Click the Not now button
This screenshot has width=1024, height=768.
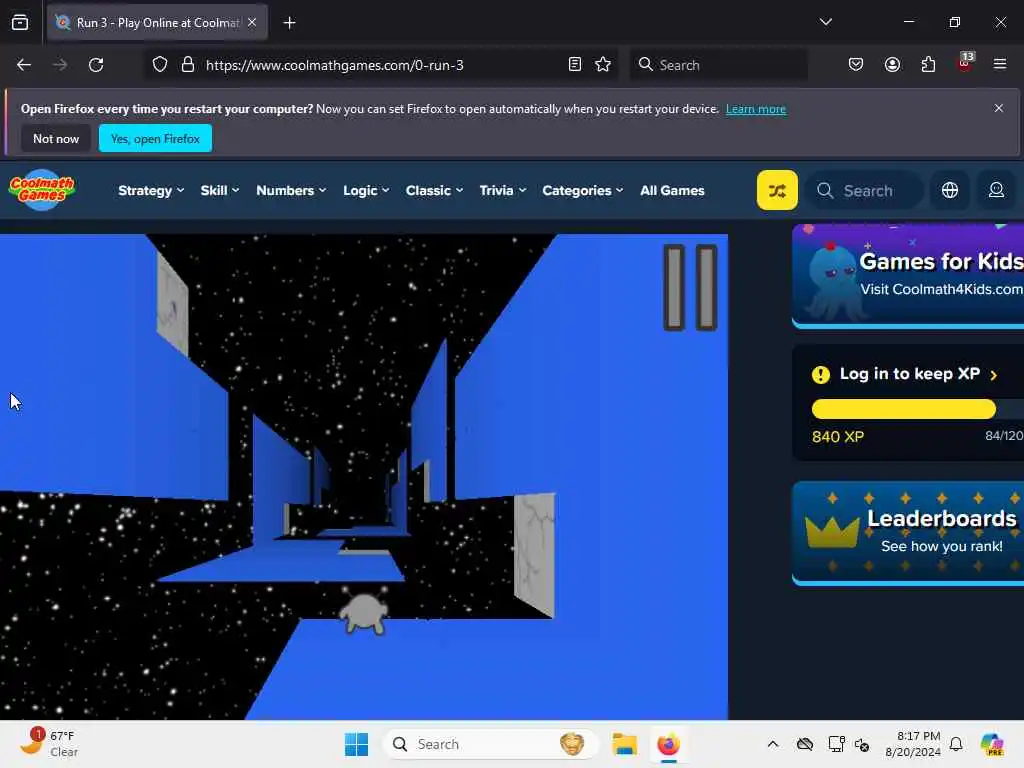56,138
